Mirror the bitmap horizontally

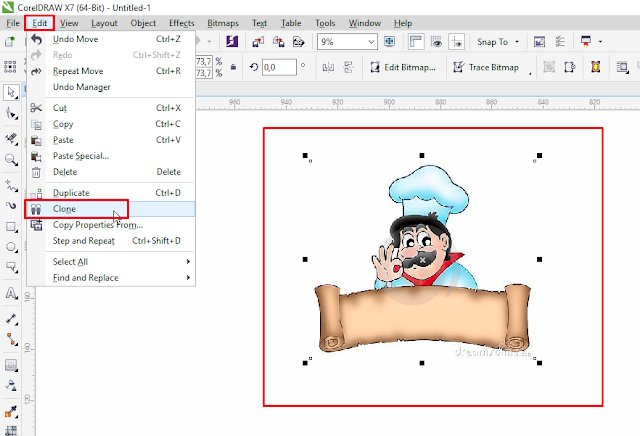[328, 67]
